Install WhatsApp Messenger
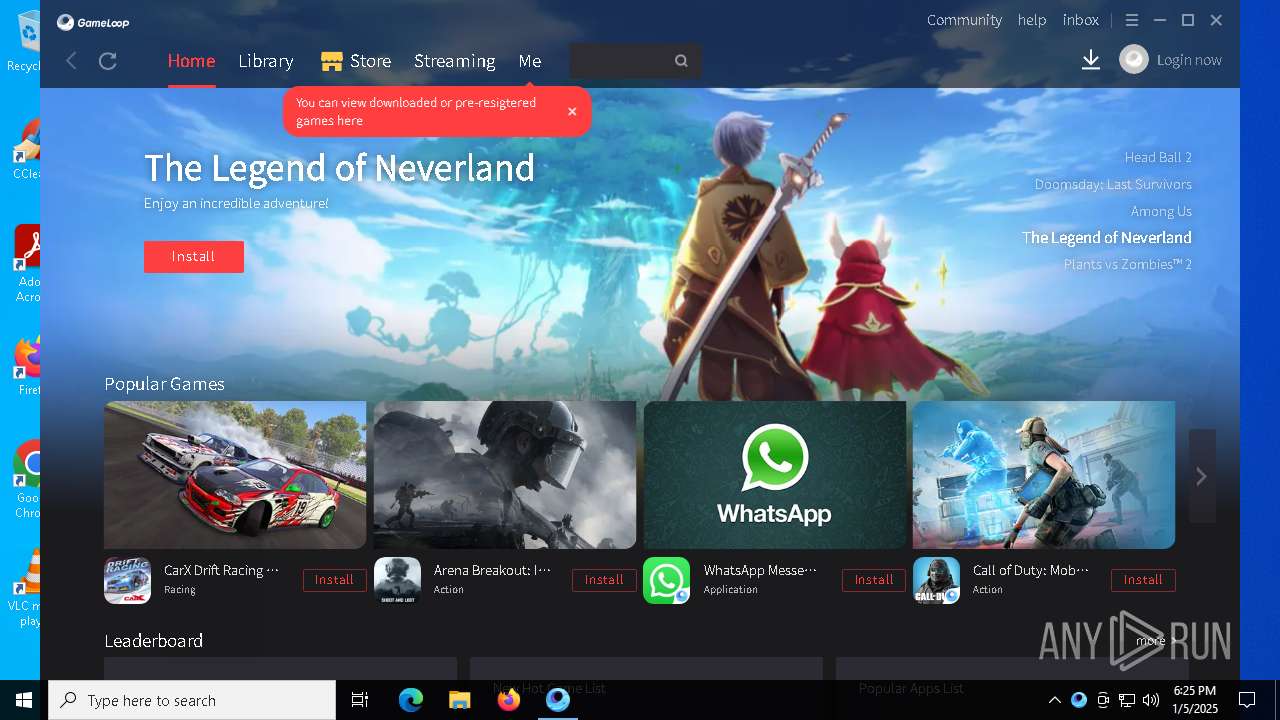Screen dimensions: 1280x720 (874, 580)
